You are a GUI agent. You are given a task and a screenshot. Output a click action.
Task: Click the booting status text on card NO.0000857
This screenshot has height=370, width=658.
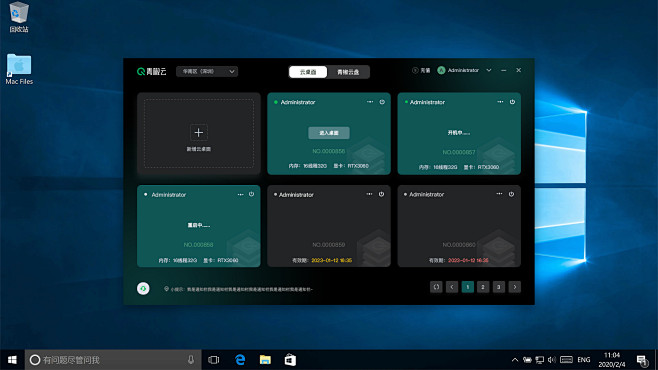pos(459,133)
